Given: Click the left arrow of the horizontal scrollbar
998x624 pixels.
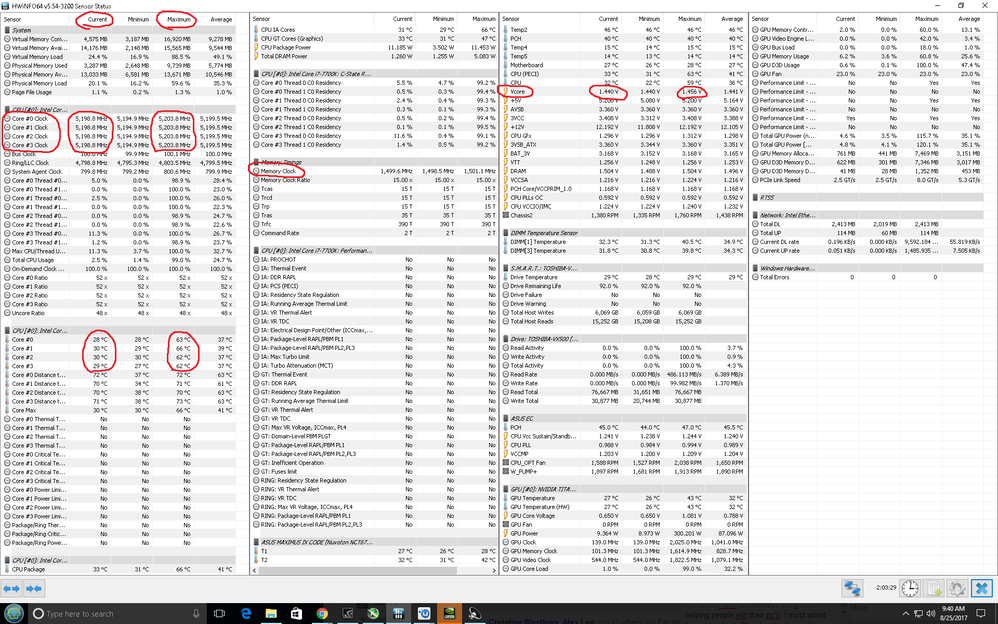Looking at the screenshot, I should [x=255, y=571].
